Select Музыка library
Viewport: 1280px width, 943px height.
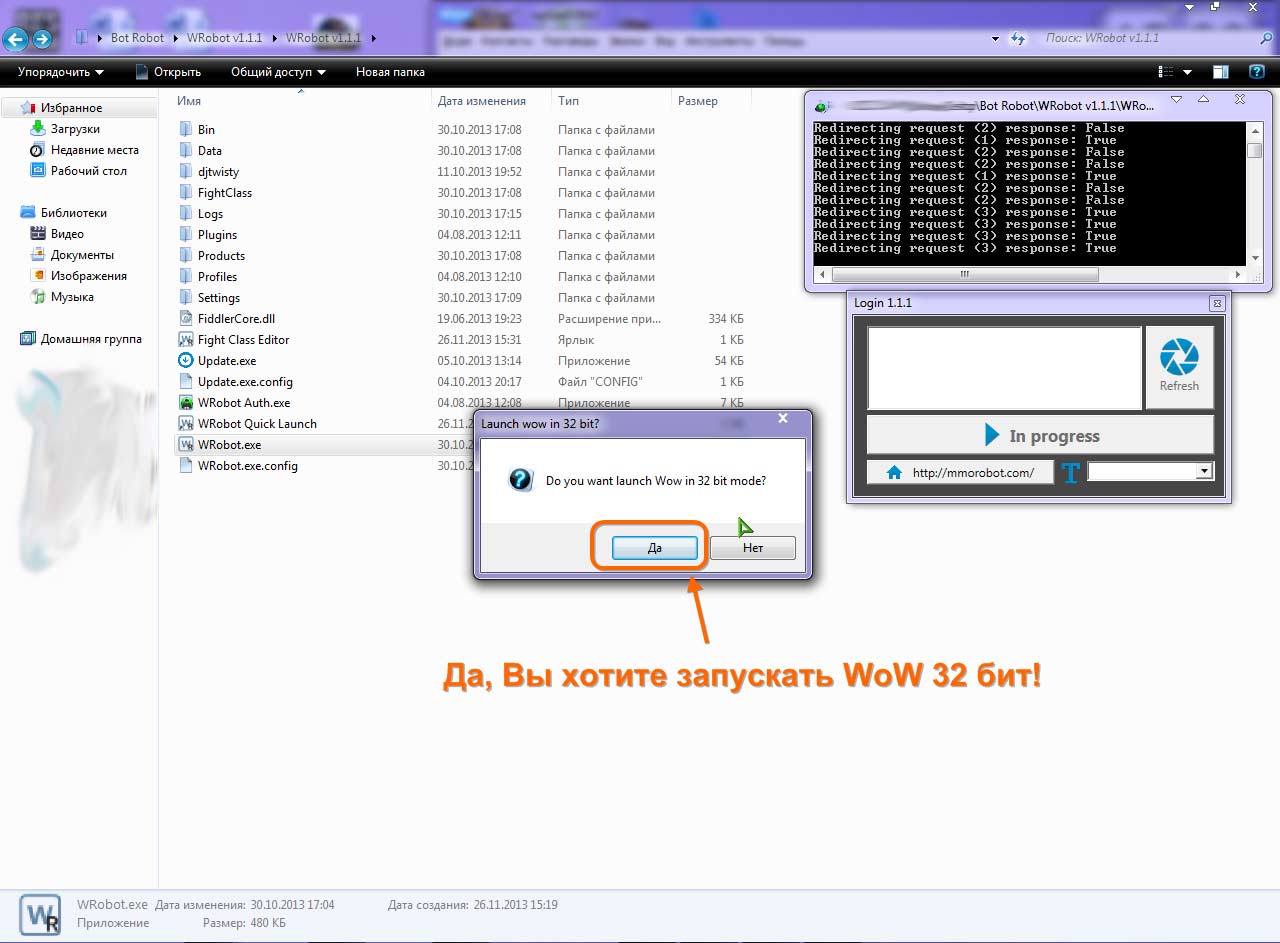click(72, 297)
